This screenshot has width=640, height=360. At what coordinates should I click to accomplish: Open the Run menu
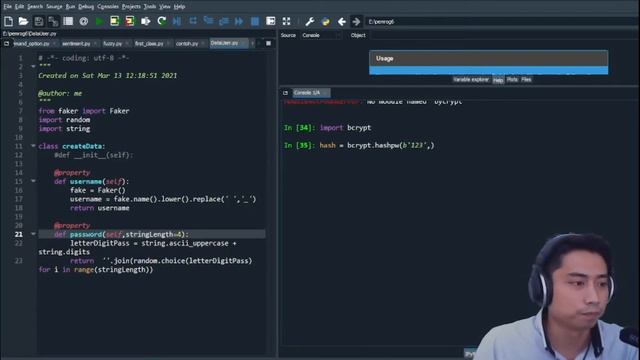click(70, 7)
